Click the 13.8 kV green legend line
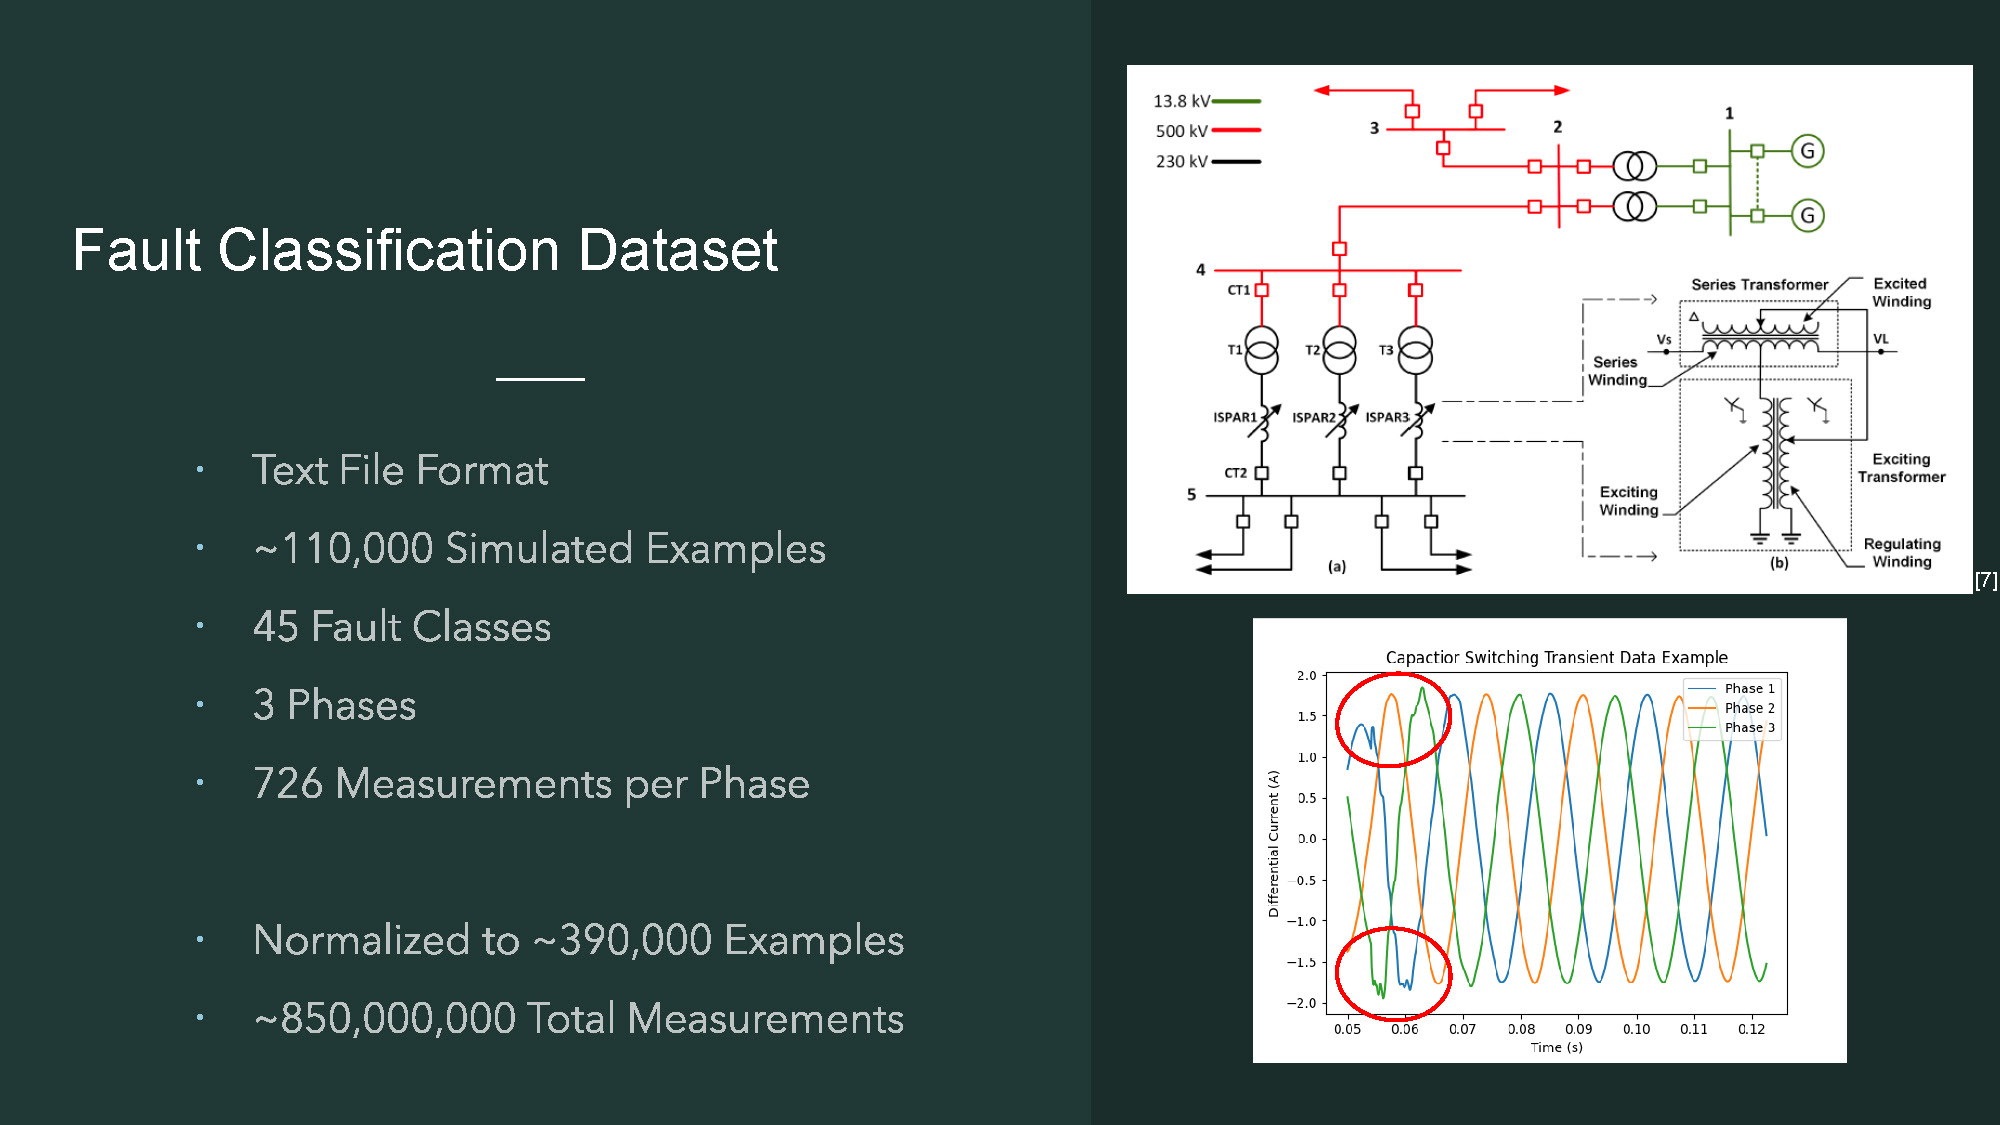 point(1236,101)
